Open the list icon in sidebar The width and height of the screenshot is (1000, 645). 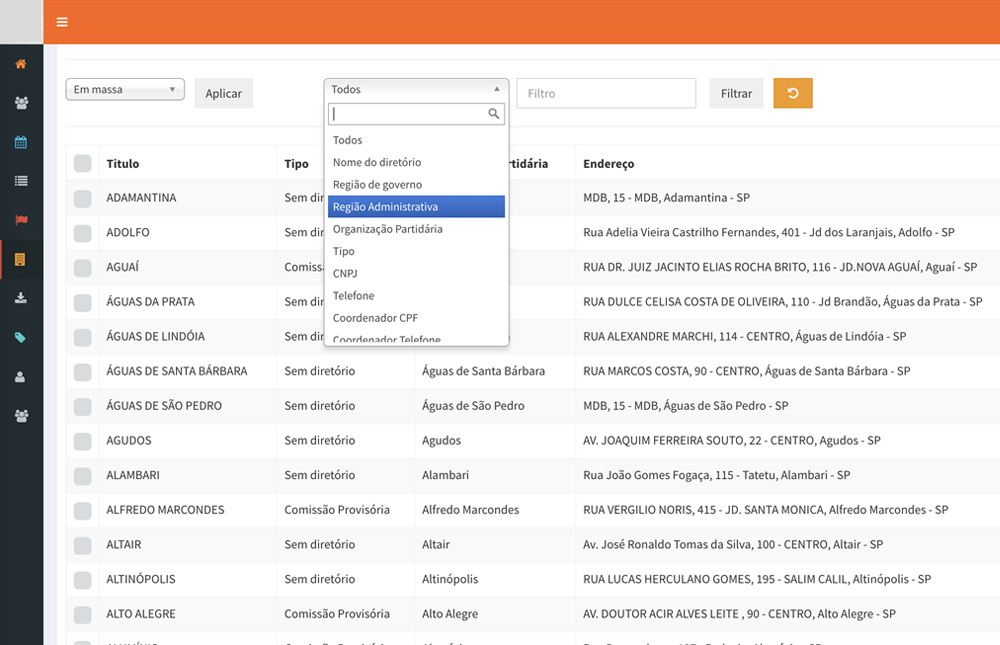21,181
